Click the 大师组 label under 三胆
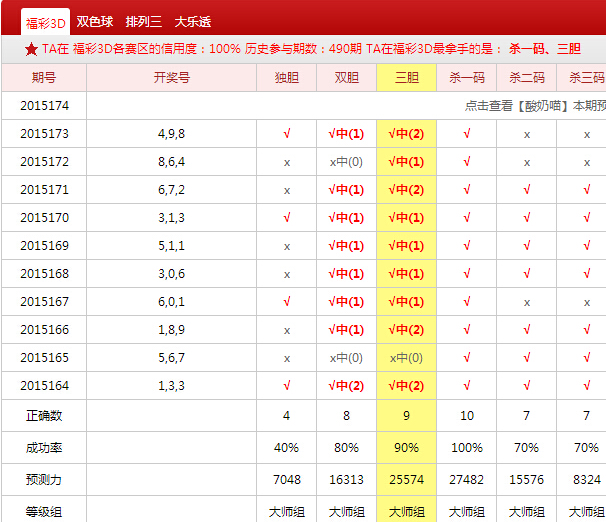This screenshot has height=522, width=606. [407, 512]
